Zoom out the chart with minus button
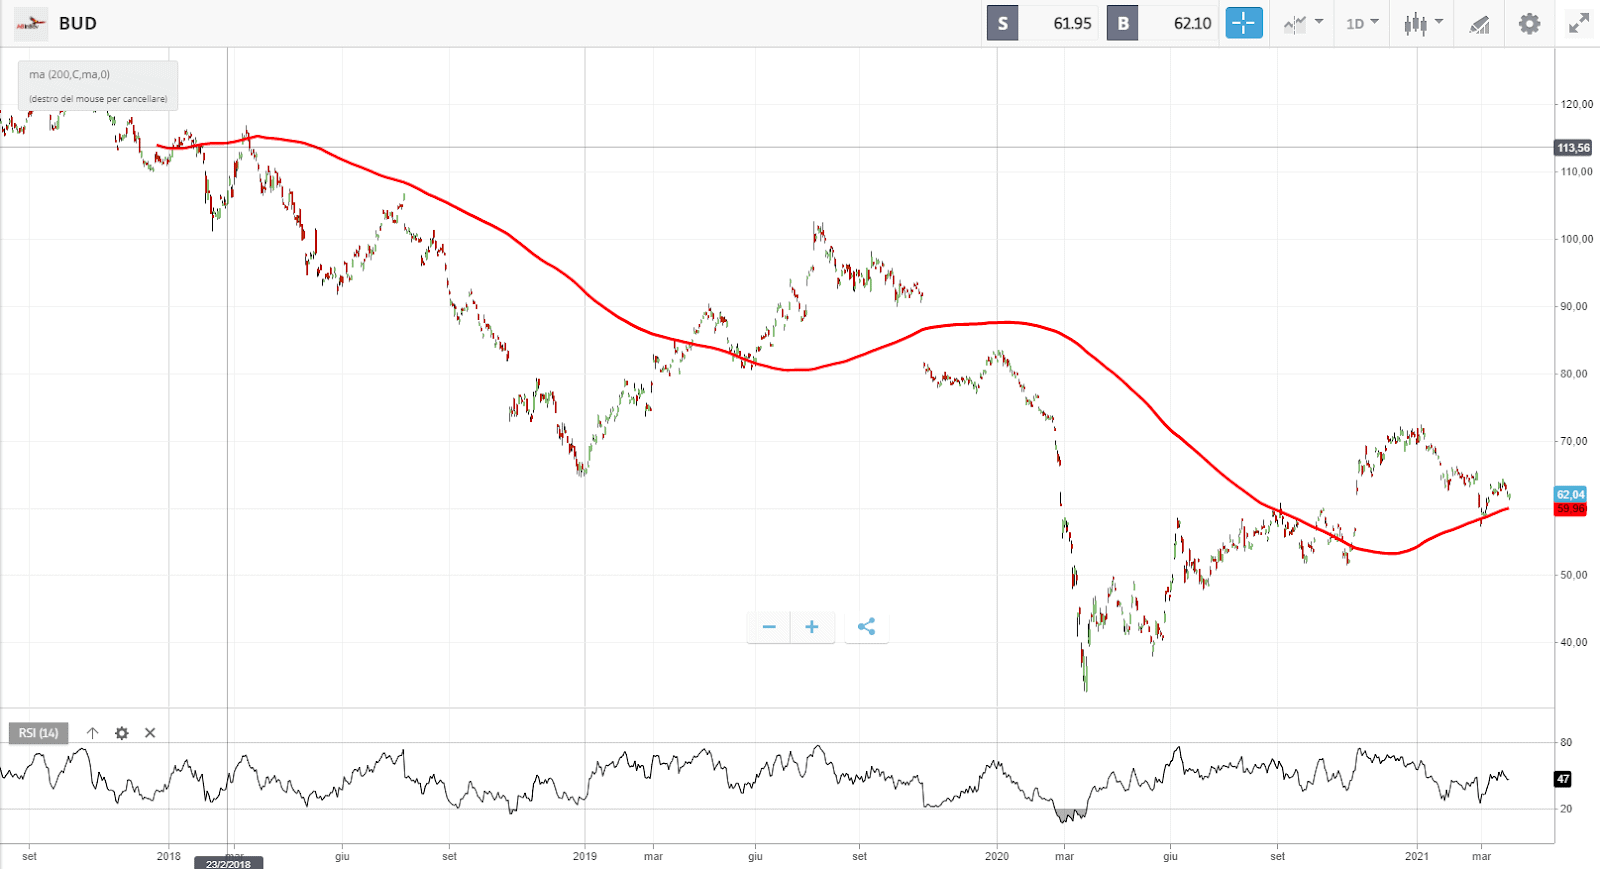 tap(769, 627)
